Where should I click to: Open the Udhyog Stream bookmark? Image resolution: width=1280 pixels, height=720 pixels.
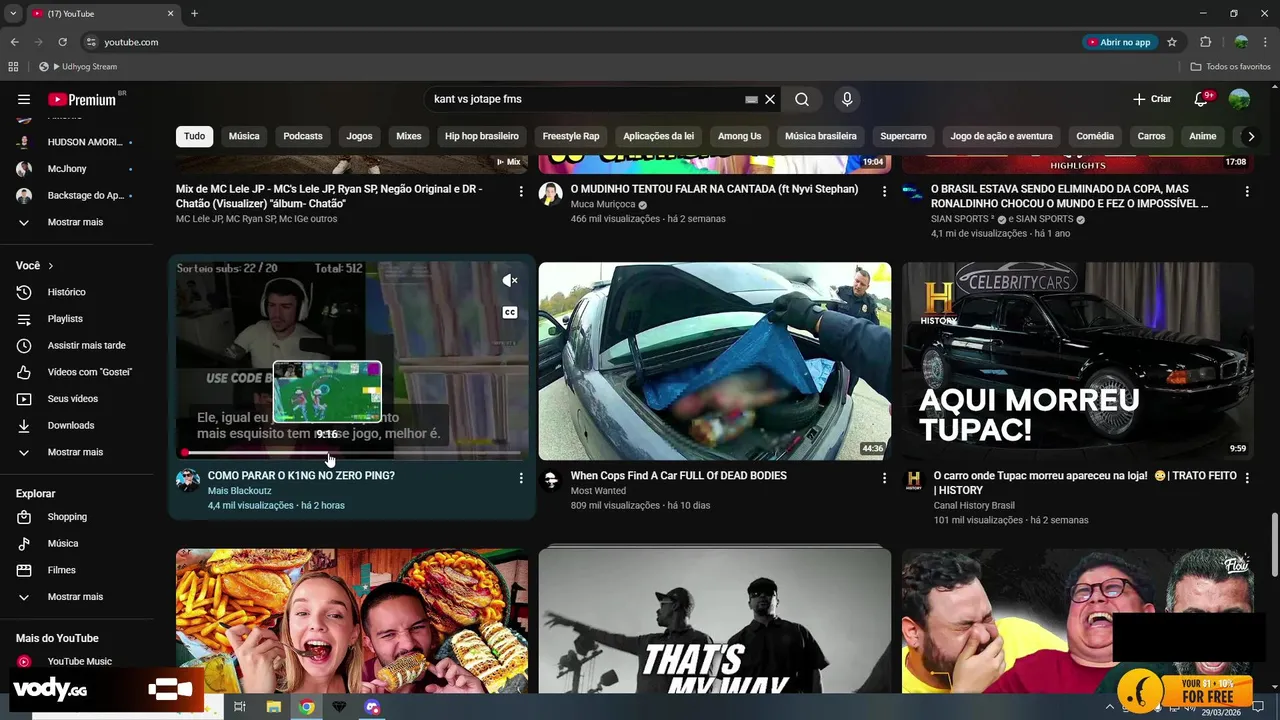click(78, 67)
